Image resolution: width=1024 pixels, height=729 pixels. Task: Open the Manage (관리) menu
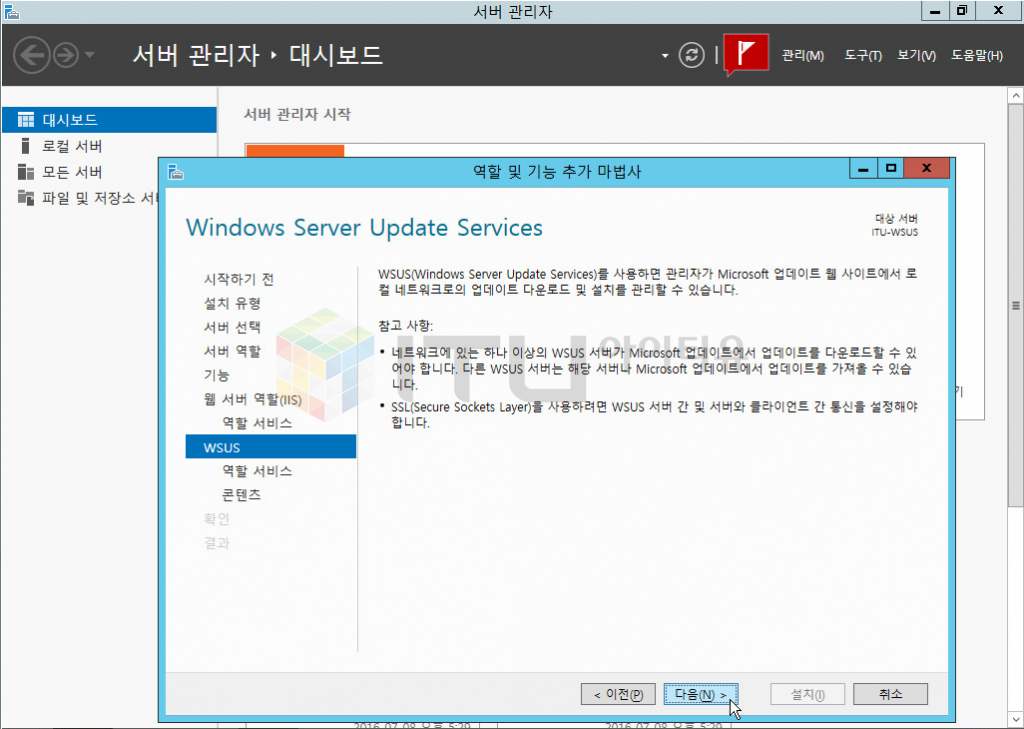pos(802,56)
